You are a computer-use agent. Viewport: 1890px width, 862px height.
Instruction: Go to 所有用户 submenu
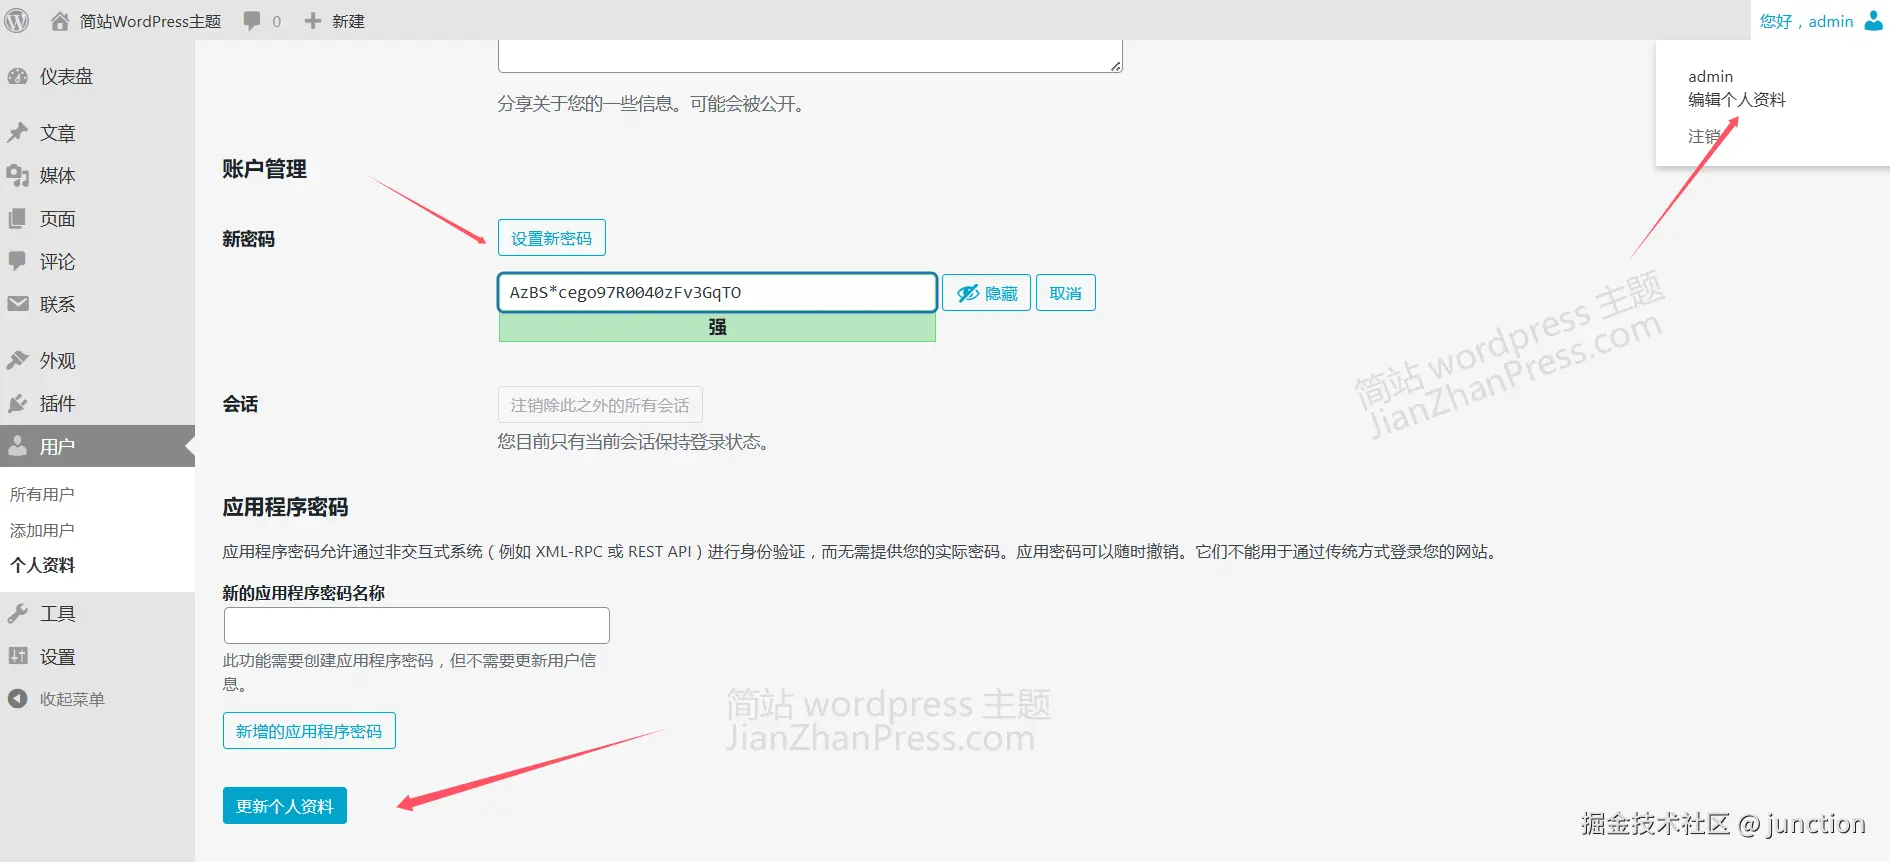click(x=42, y=494)
